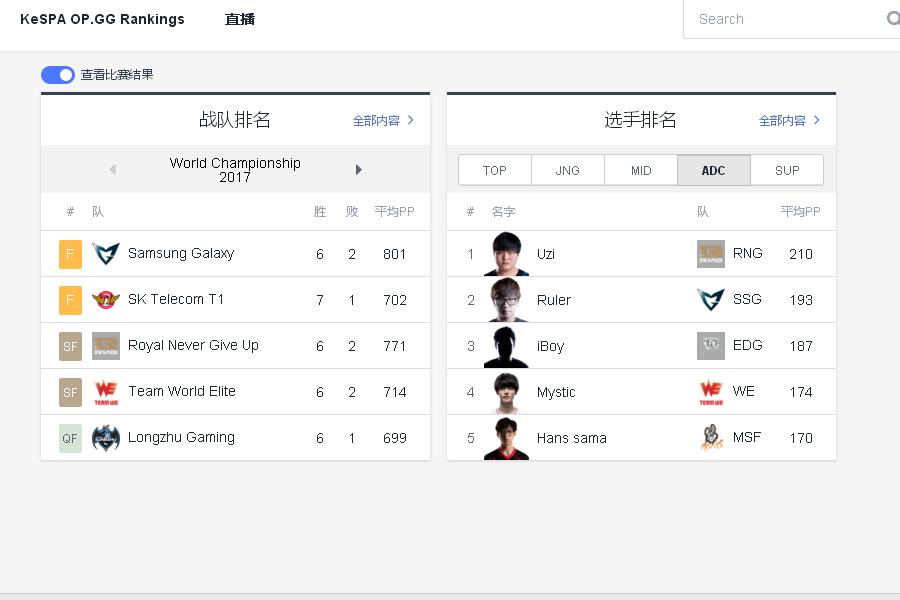Viewport: 900px width, 600px height.
Task: Open 全部内容 for team rankings
Action: [383, 121]
